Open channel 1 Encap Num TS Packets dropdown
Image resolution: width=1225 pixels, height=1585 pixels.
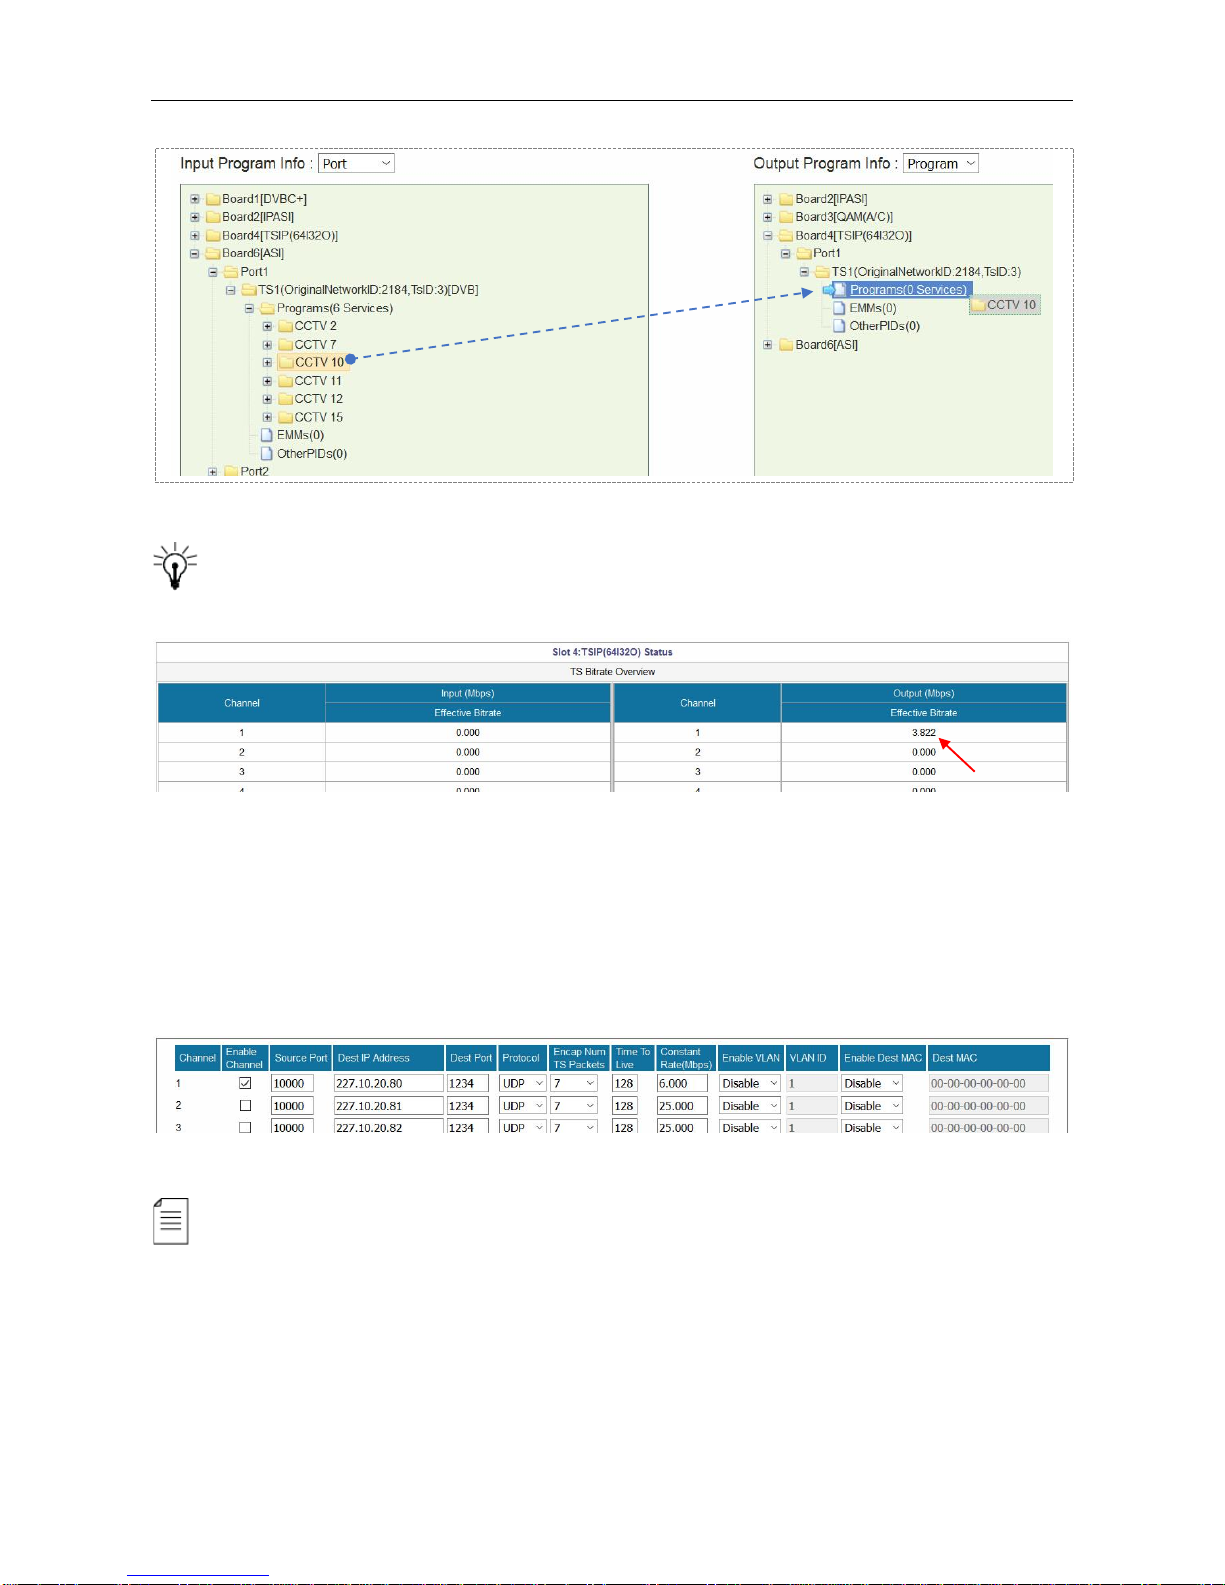pyautogui.click(x=575, y=1083)
